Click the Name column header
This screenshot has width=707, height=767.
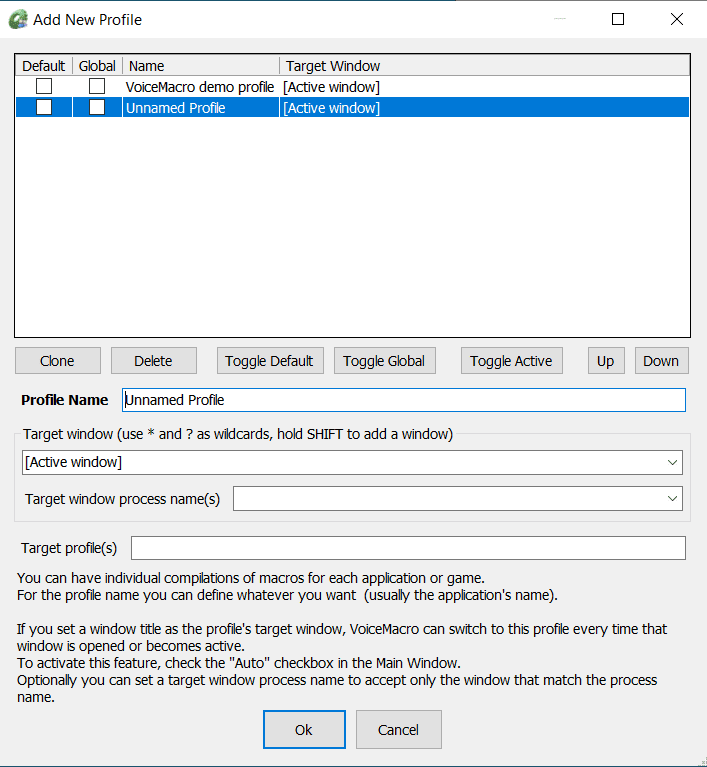(201, 66)
